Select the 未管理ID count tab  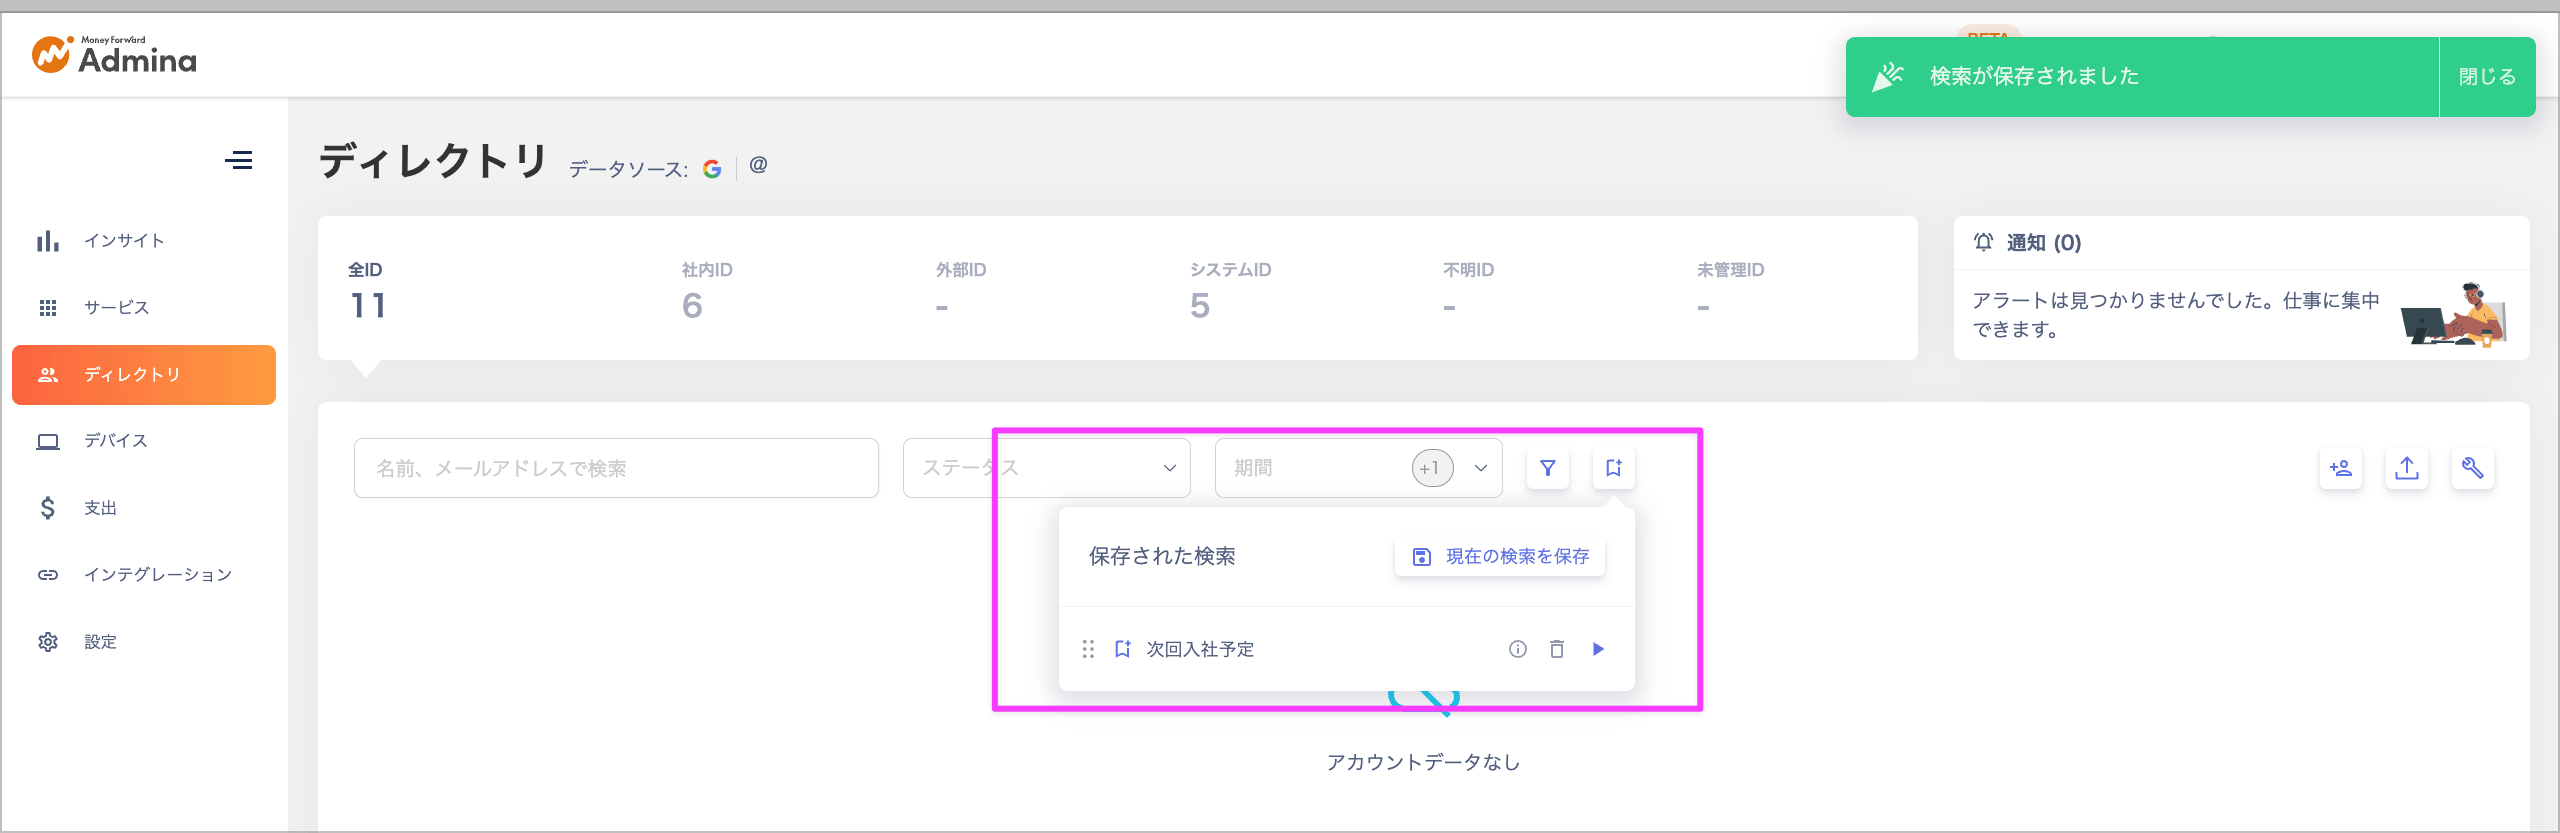1730,291
